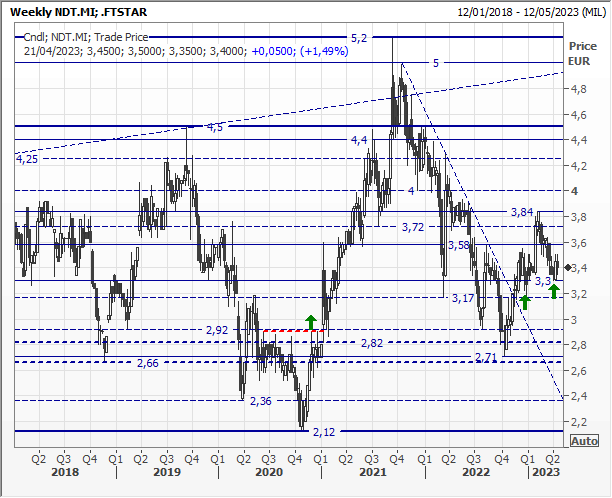
Task: Click the green arrow above the red dashed line
Action: (x=311, y=321)
